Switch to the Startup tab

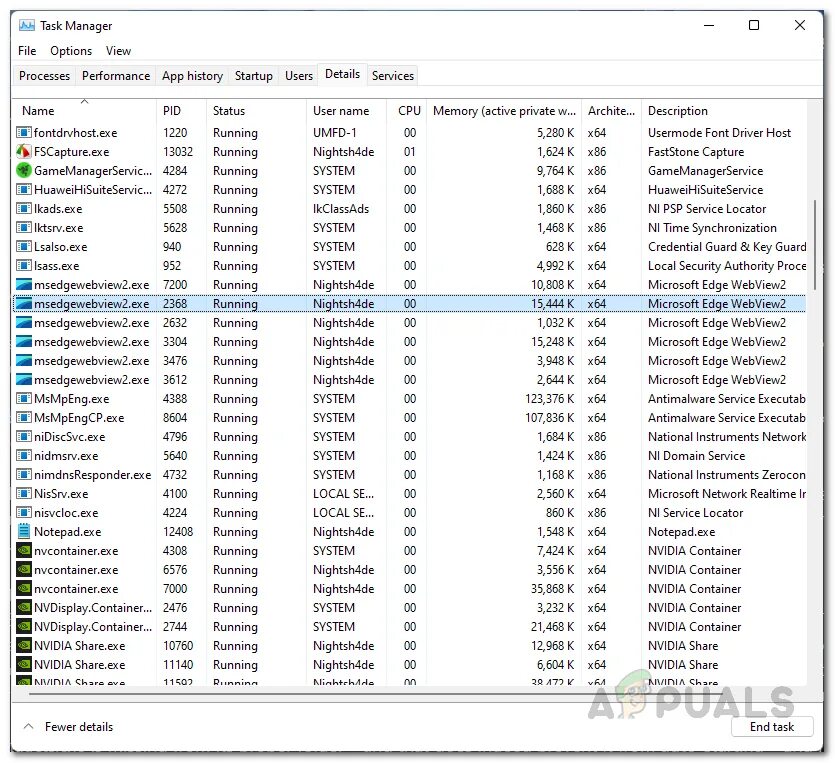click(x=253, y=76)
